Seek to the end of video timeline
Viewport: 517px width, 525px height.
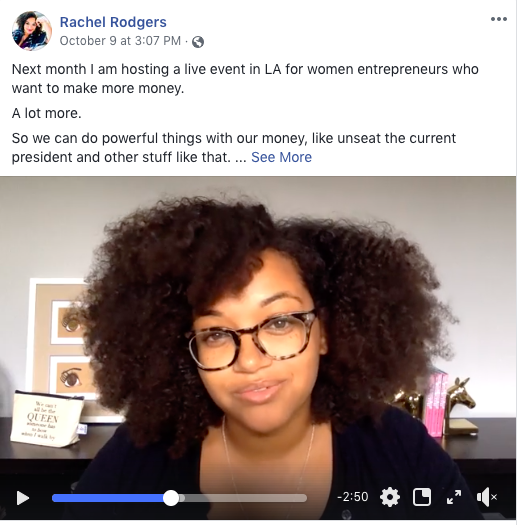(305, 498)
